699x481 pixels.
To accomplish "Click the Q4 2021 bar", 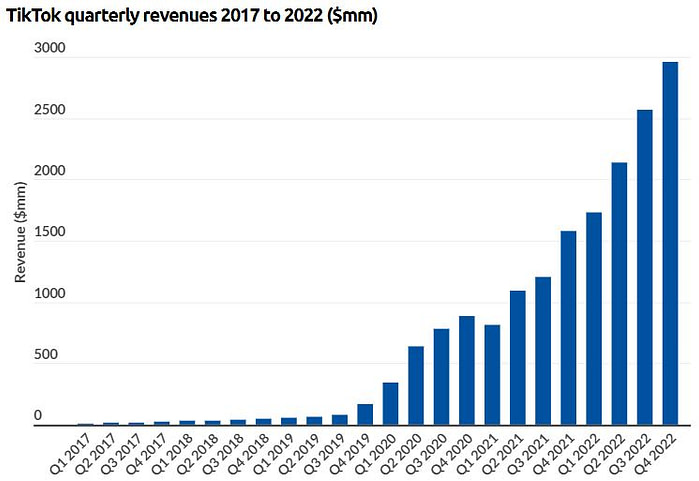I will [x=568, y=328].
